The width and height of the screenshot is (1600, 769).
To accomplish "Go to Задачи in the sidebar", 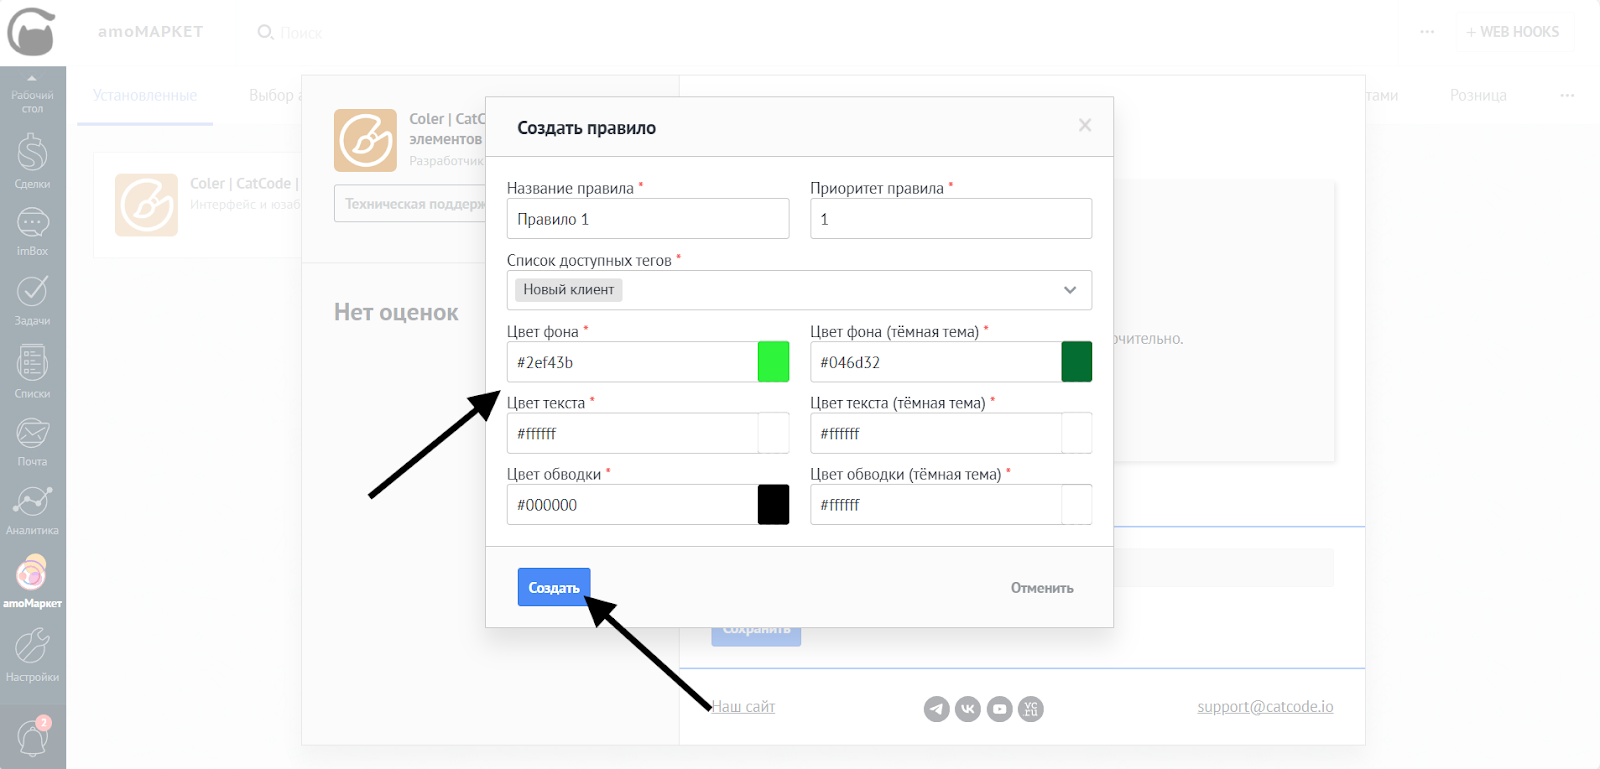I will click(x=32, y=298).
